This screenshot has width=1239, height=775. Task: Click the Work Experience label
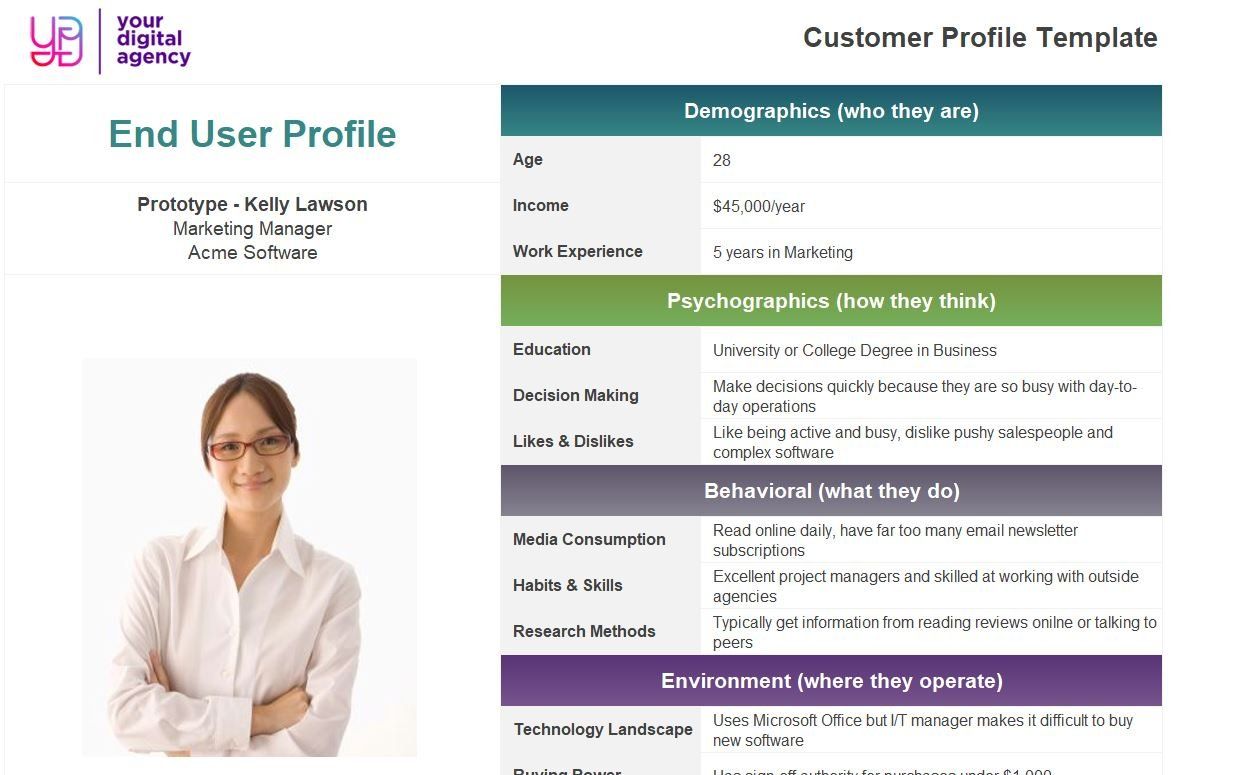[578, 251]
